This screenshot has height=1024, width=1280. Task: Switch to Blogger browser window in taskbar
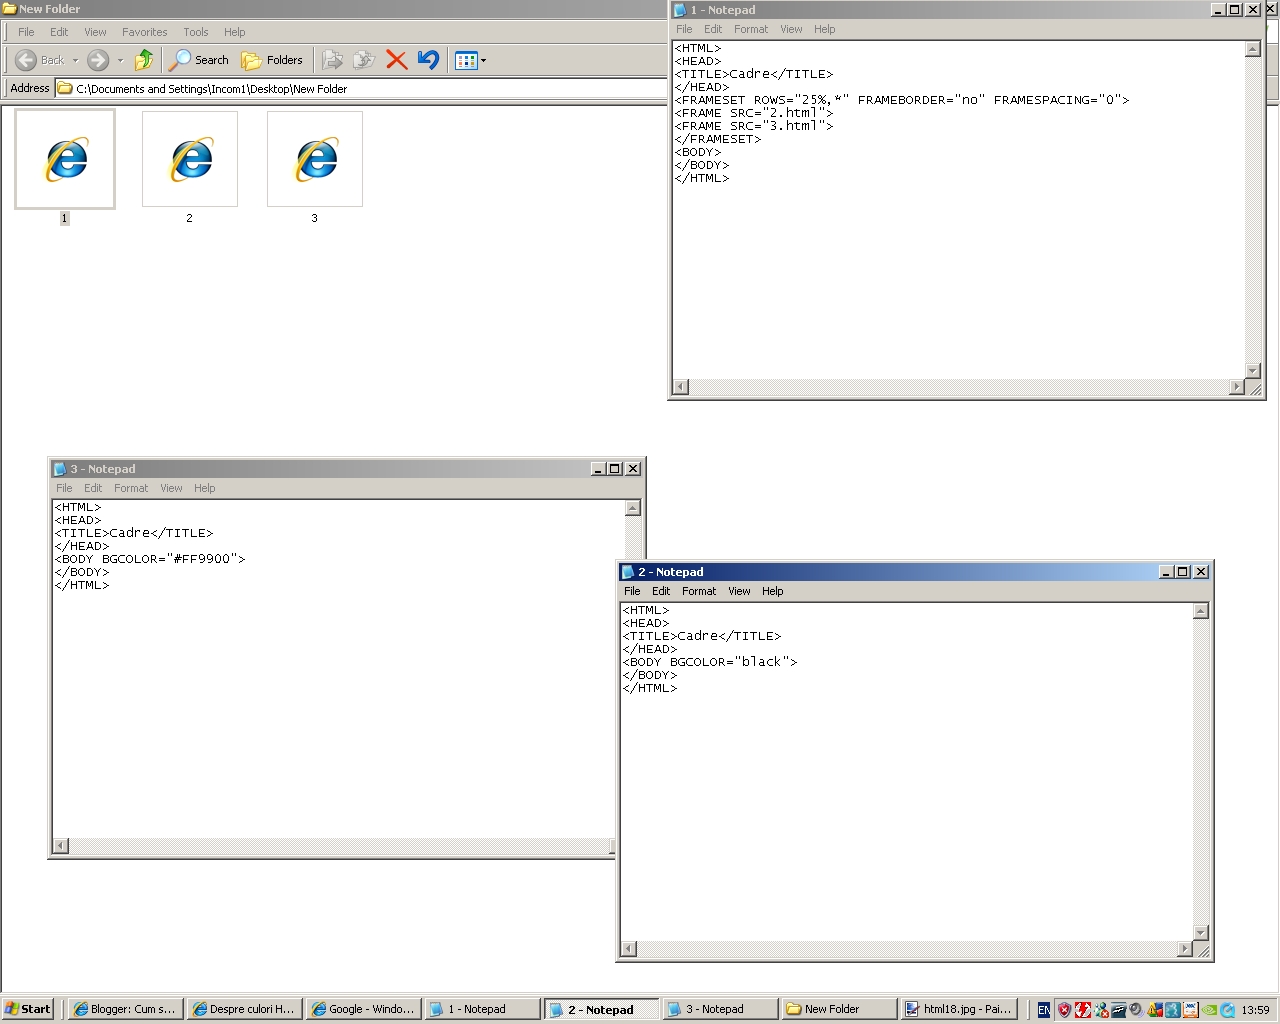125,1009
